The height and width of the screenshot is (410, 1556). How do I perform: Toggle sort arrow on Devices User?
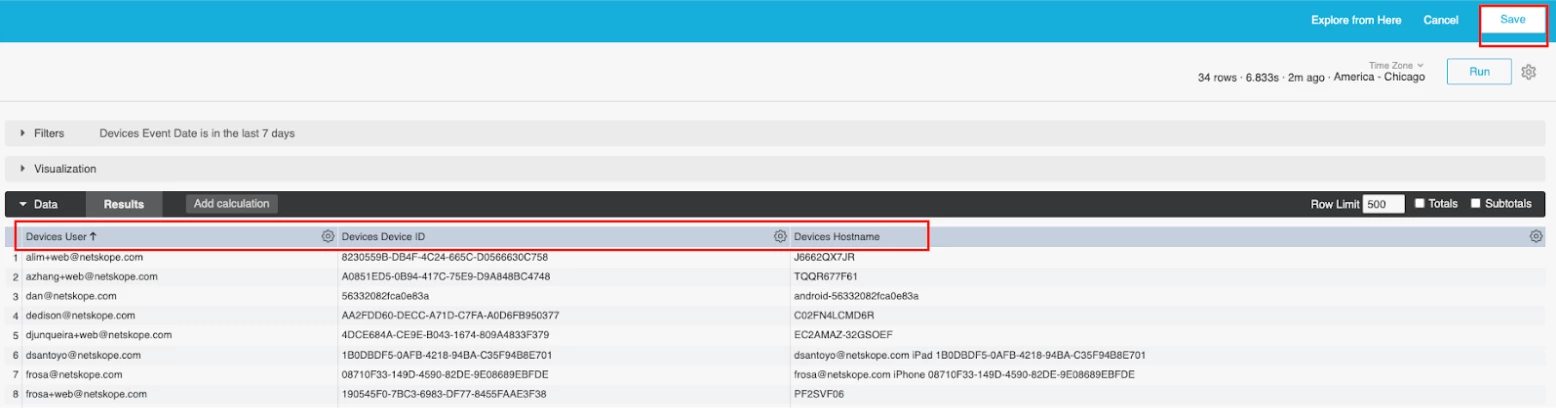point(93,237)
